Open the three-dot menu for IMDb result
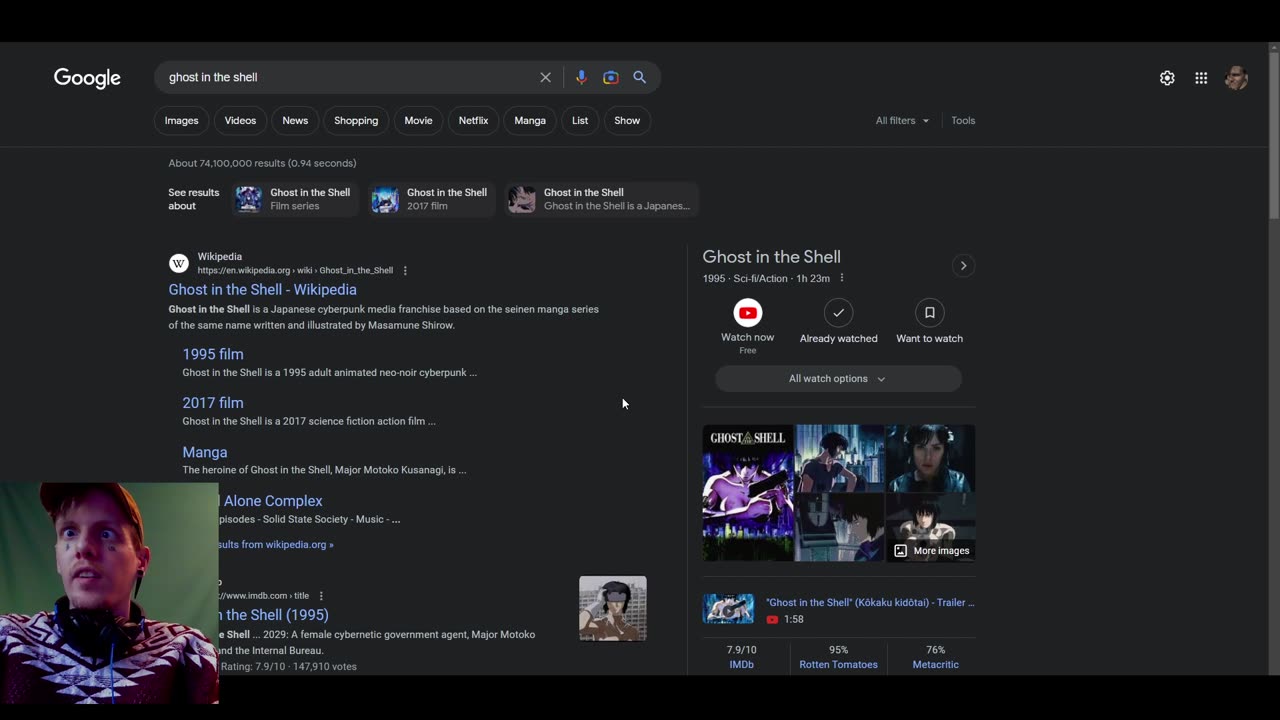Screen dimensions: 1280x720 point(321,596)
